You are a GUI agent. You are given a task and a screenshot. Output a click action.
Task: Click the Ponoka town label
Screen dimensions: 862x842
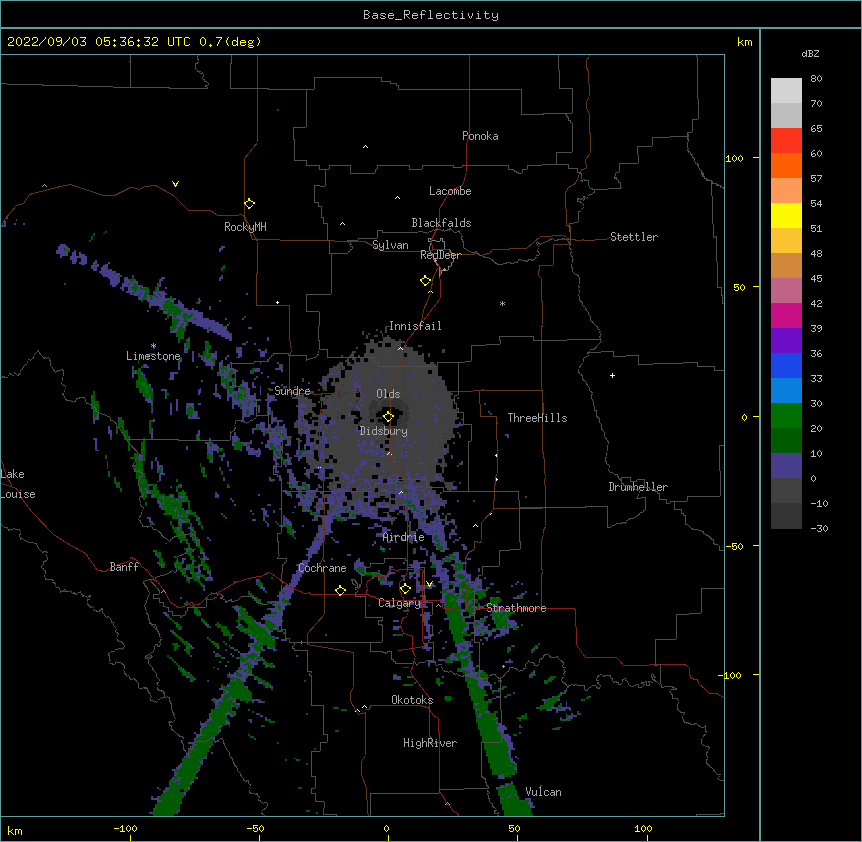point(480,136)
